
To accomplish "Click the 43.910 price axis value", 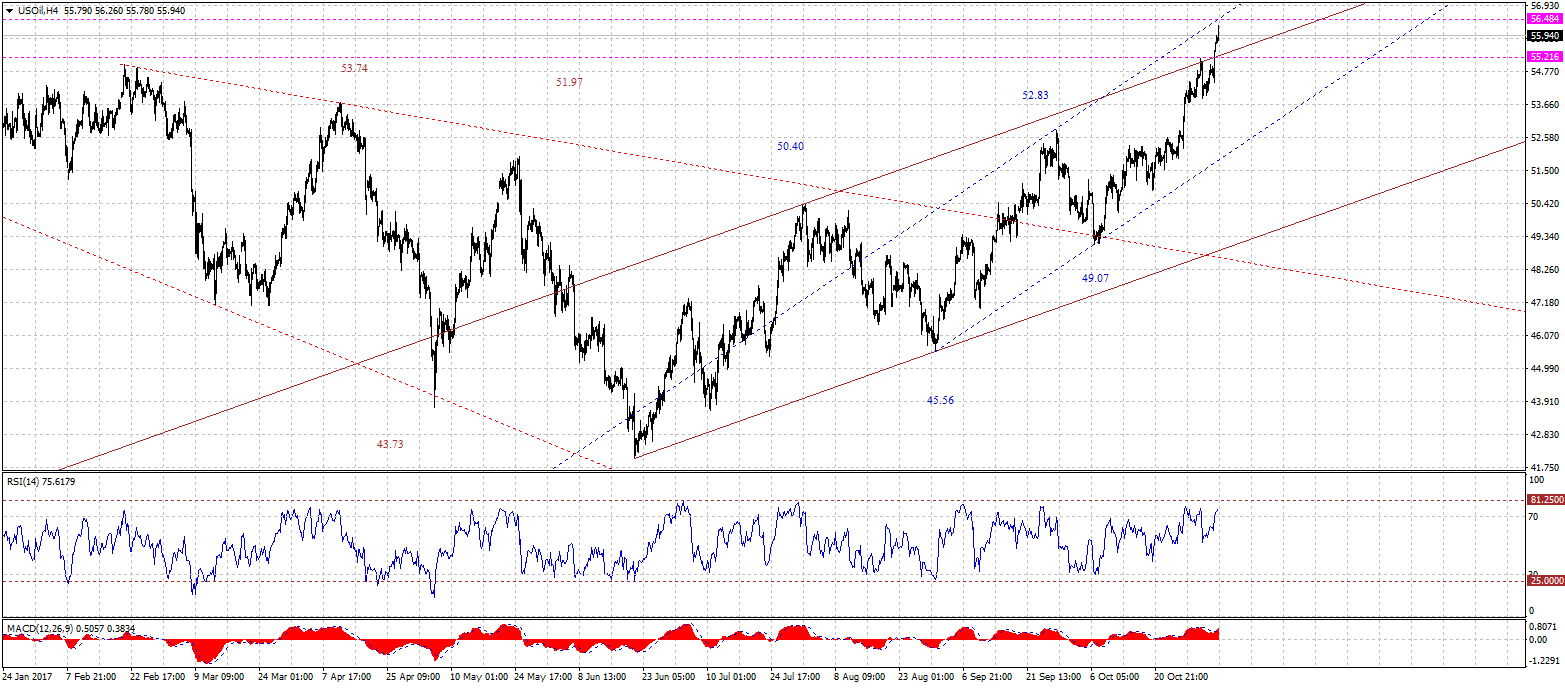I will click(x=1544, y=402).
